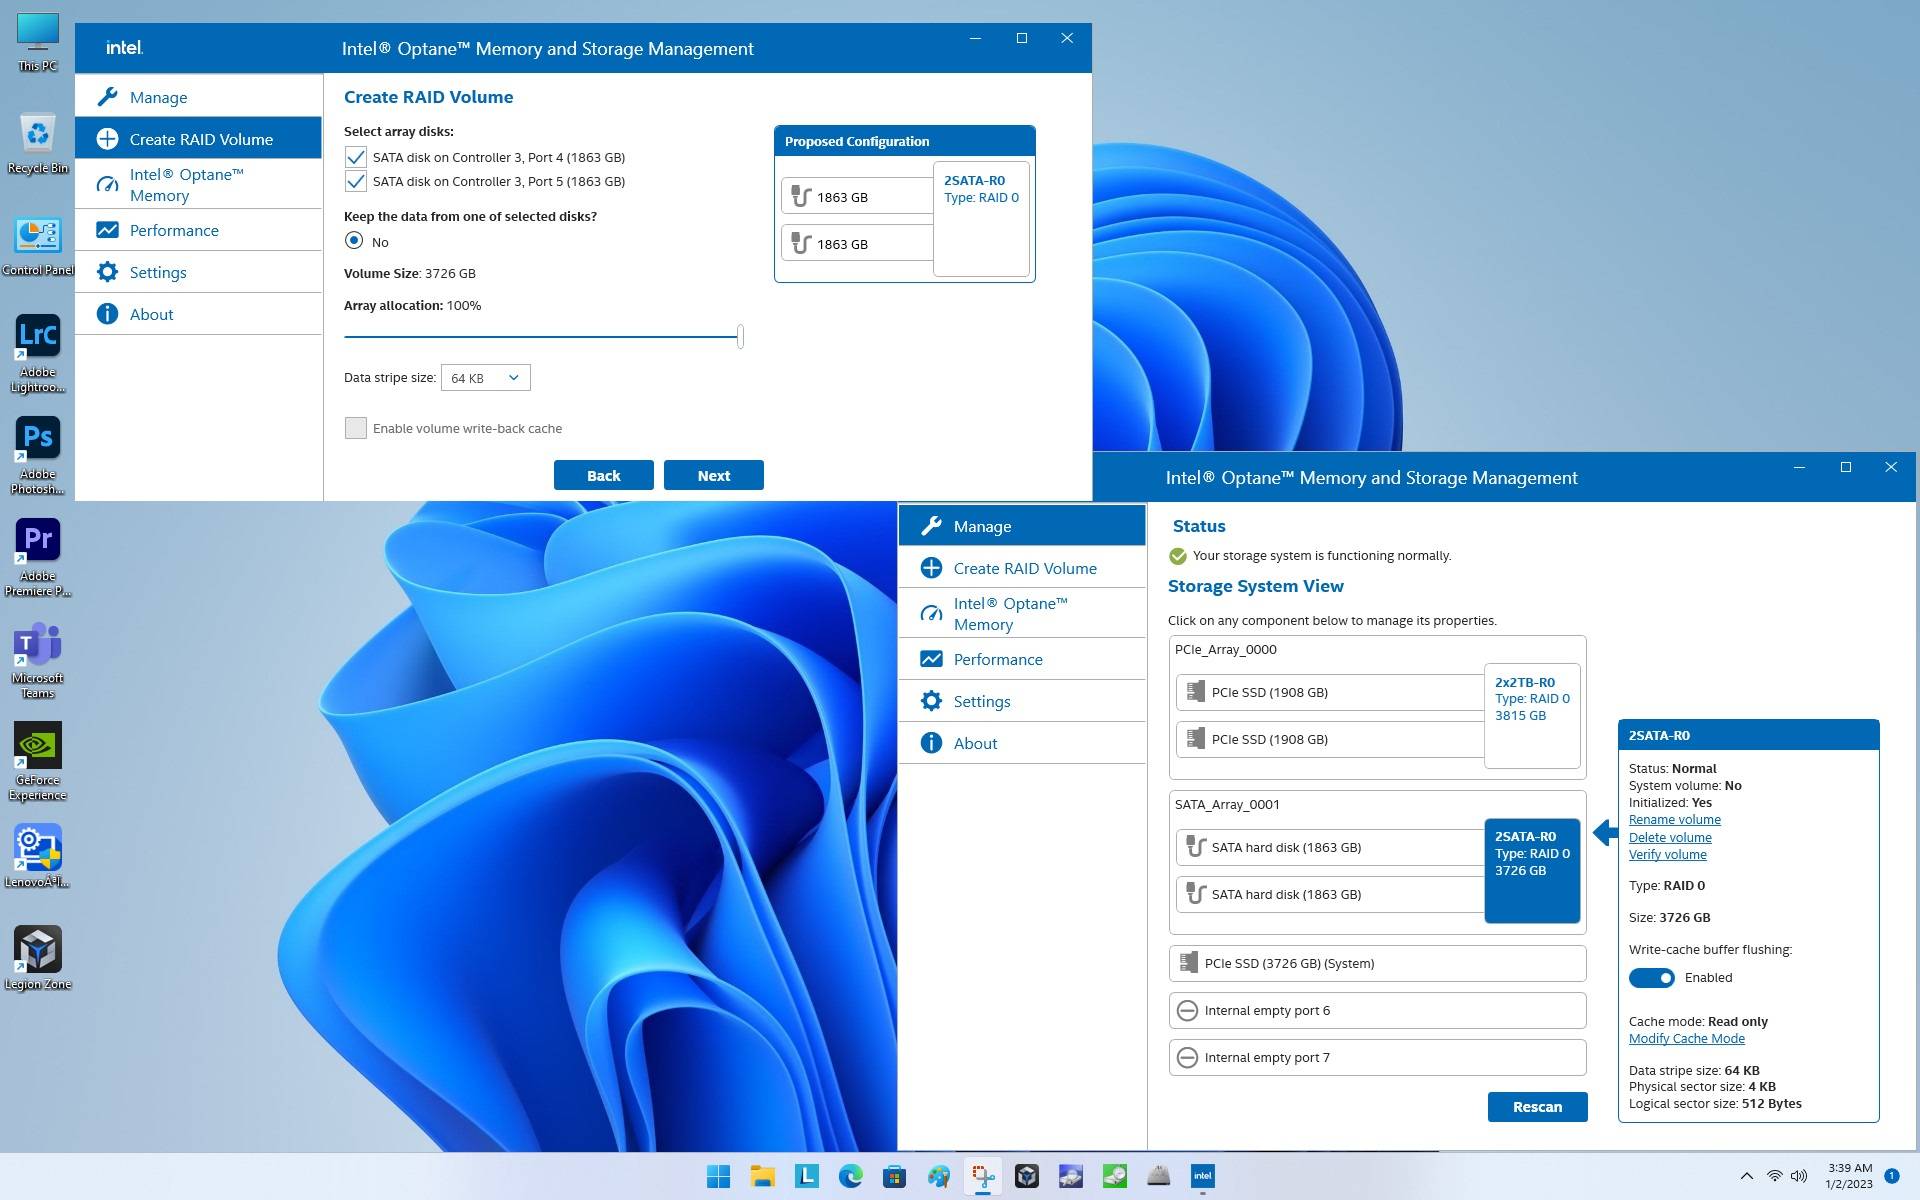The height and width of the screenshot is (1200, 1920).
Task: Click the Performance chart icon in the top window
Action: [x=107, y=230]
